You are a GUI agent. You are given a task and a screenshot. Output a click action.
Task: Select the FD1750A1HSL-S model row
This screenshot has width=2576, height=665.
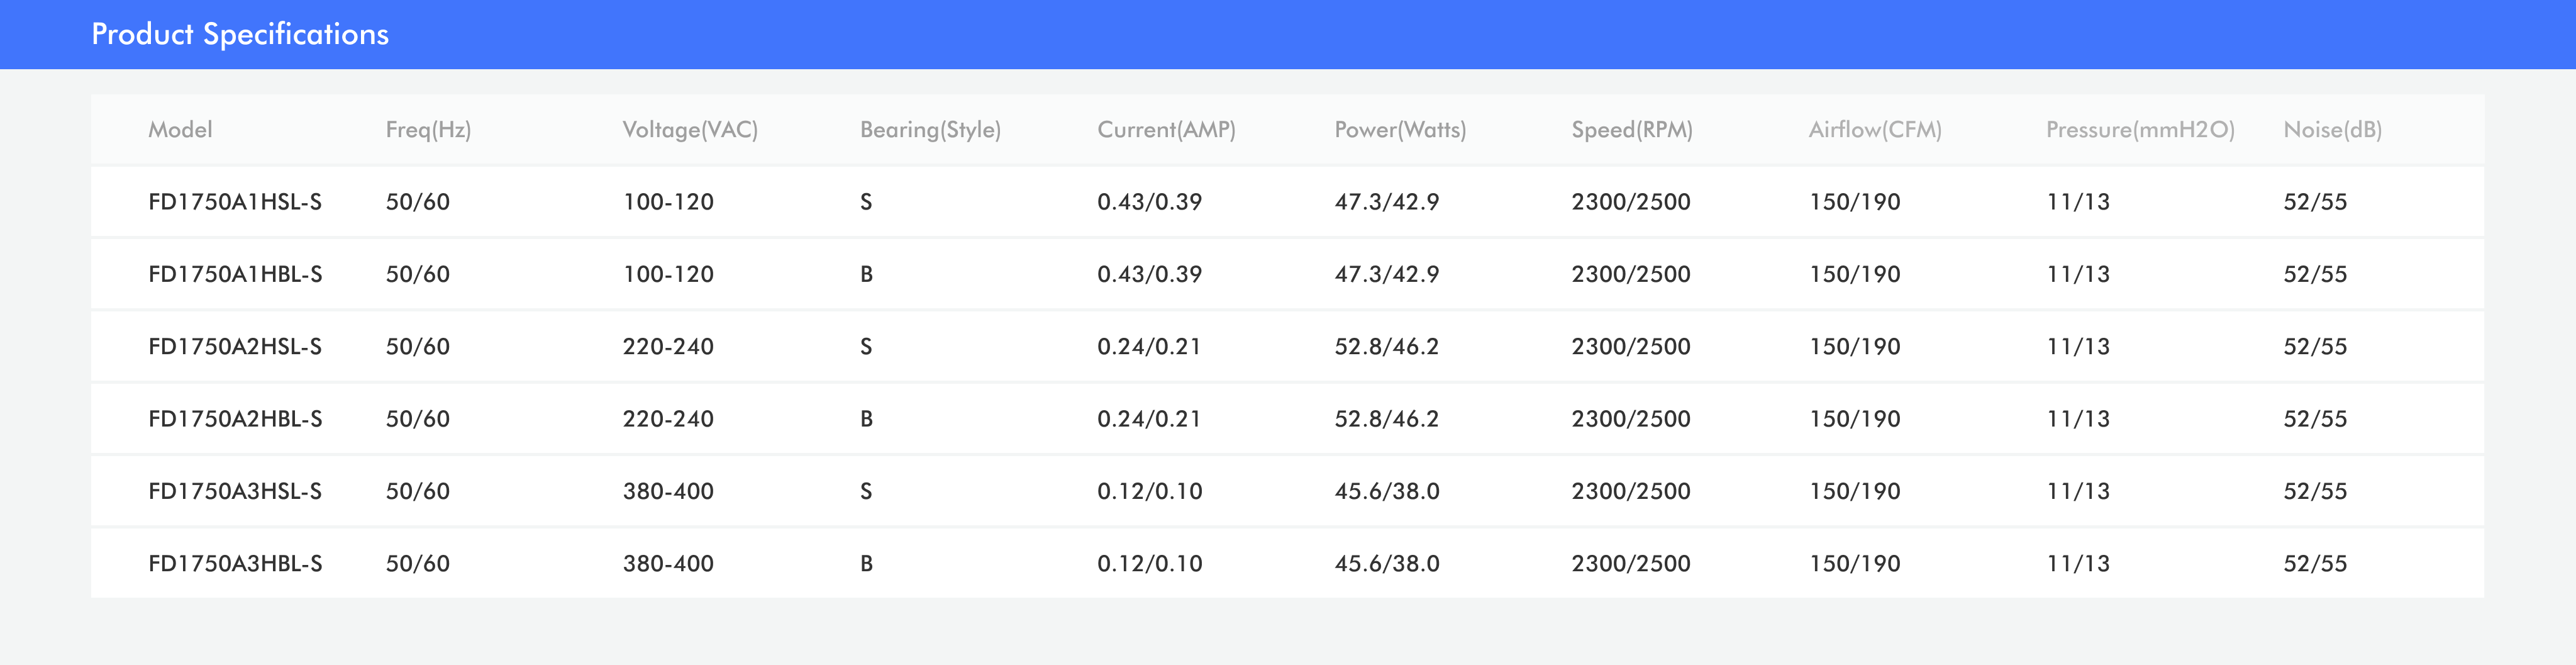click(1287, 202)
